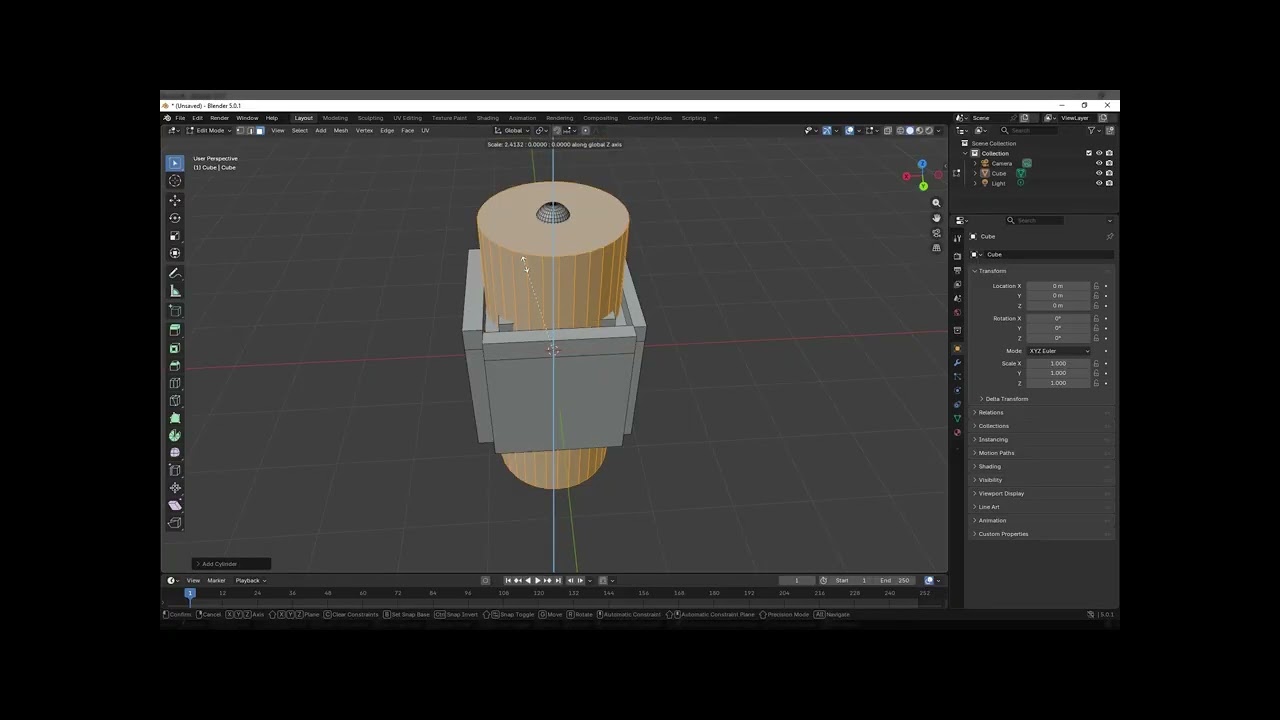
Task: Open timeline Playback popover
Action: 250,580
